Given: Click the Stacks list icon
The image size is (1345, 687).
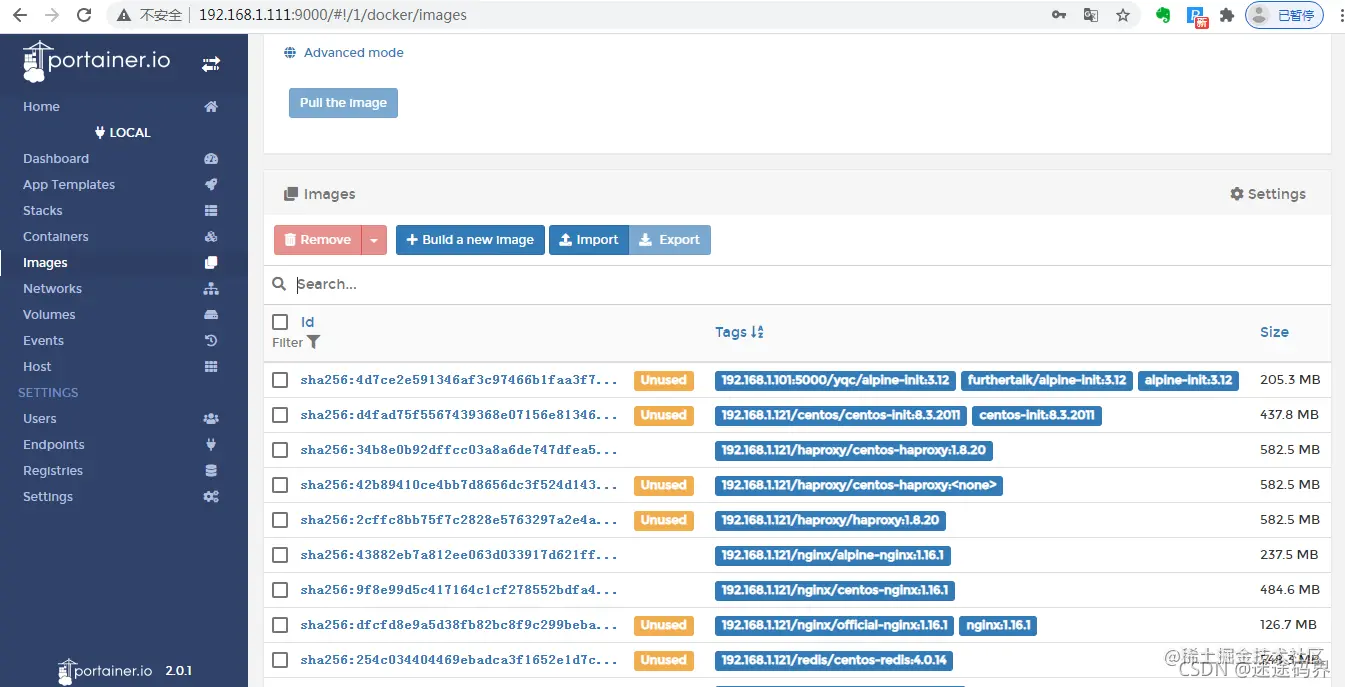Looking at the screenshot, I should [211, 211].
